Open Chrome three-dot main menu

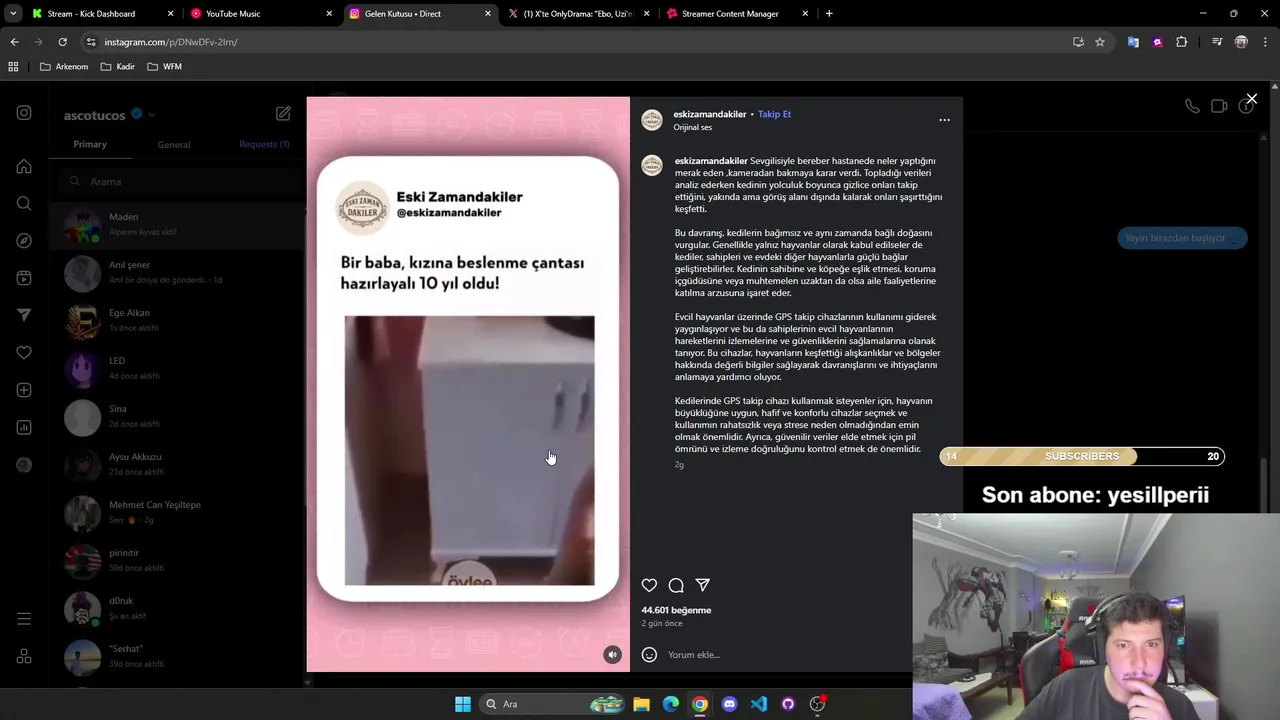coord(1264,42)
